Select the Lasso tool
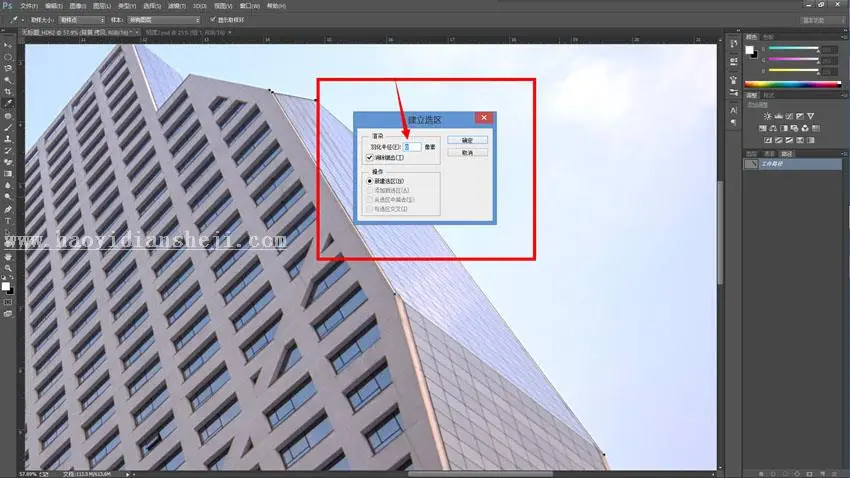This screenshot has height=478, width=850. [x=8, y=68]
